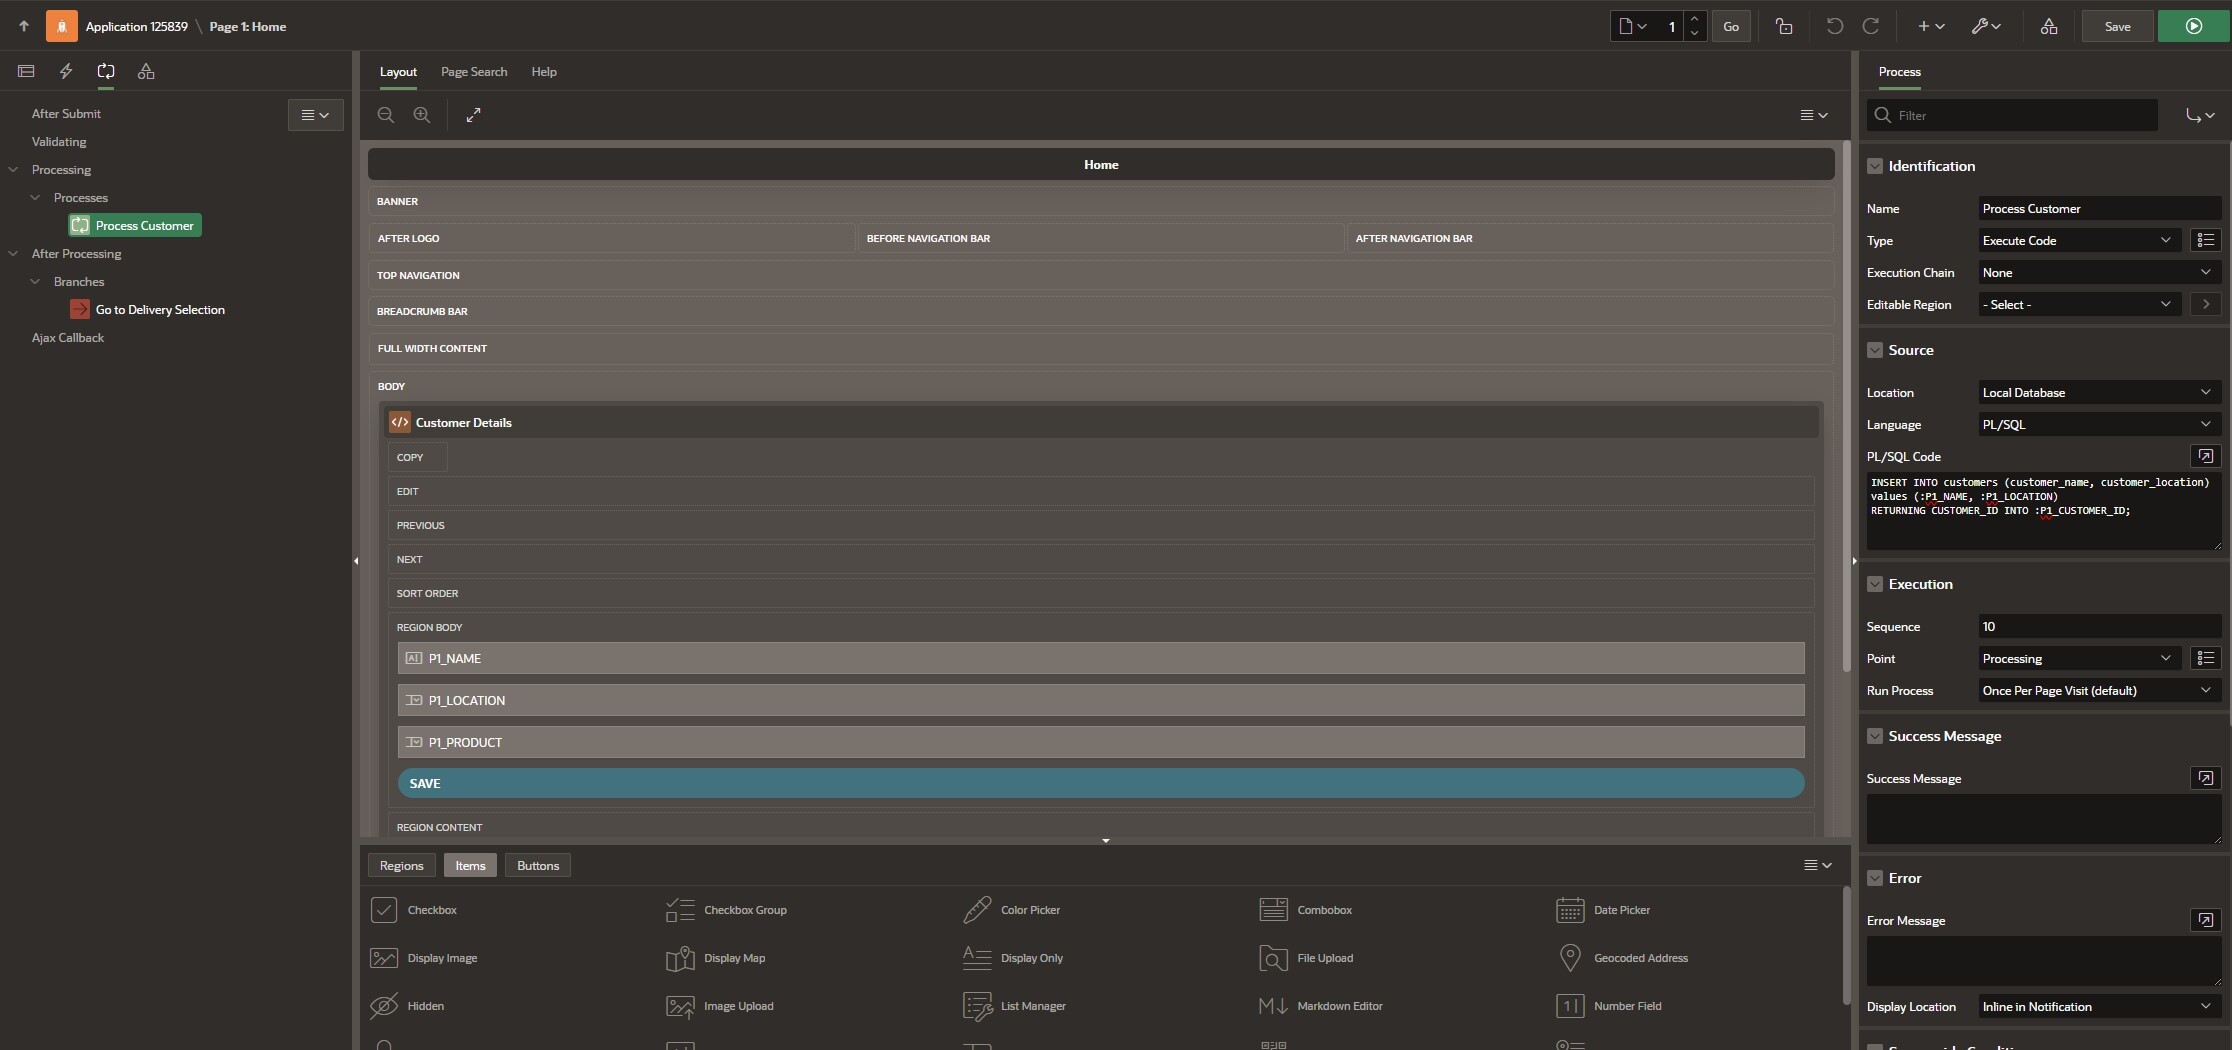Switch to the Help tab
The width and height of the screenshot is (2232, 1050).
pyautogui.click(x=544, y=72)
